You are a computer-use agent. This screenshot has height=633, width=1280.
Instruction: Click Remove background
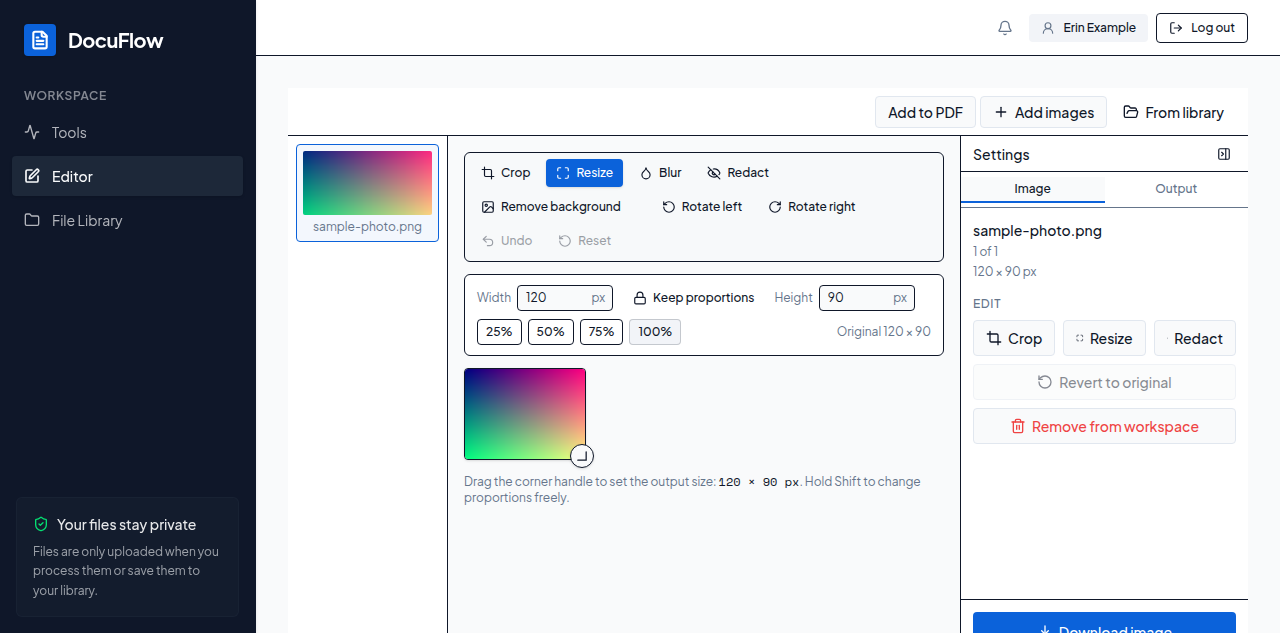[551, 207]
